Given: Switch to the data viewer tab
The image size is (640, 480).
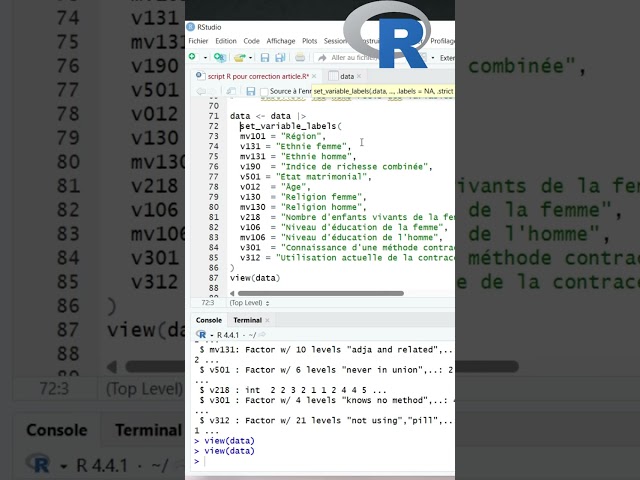Looking at the screenshot, I should (347, 76).
